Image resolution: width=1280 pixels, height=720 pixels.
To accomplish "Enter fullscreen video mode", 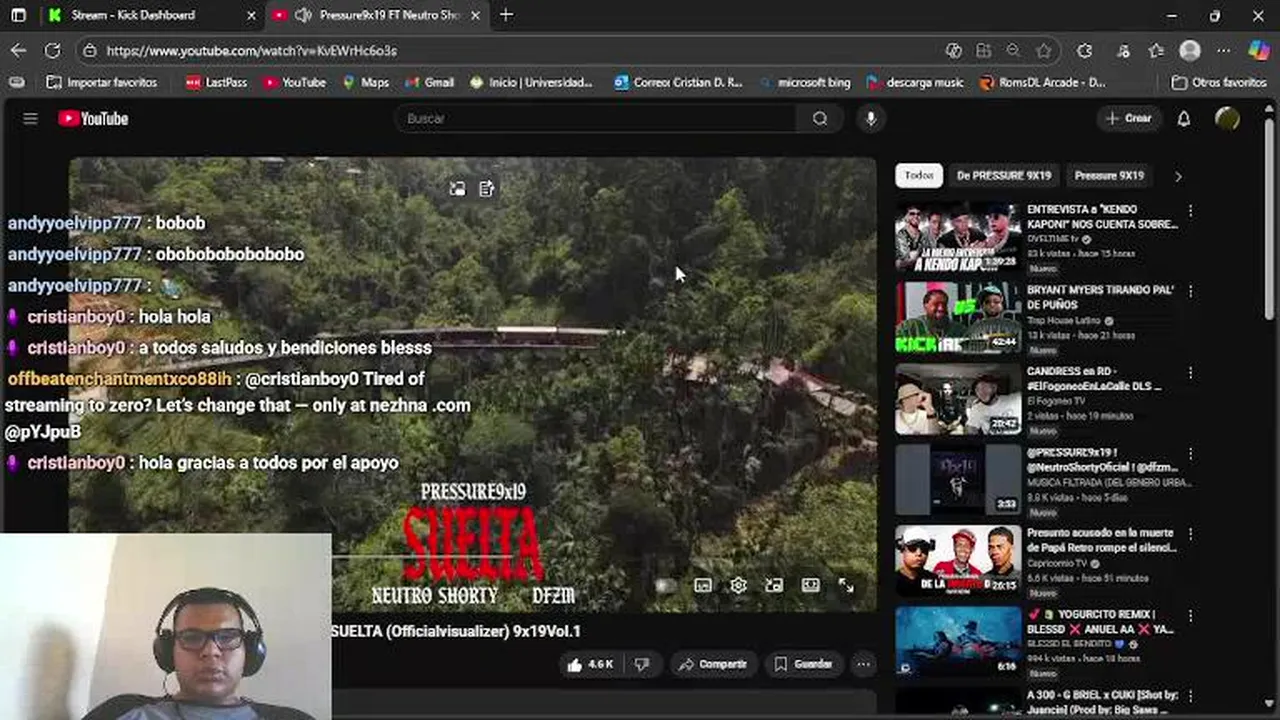I will [846, 586].
